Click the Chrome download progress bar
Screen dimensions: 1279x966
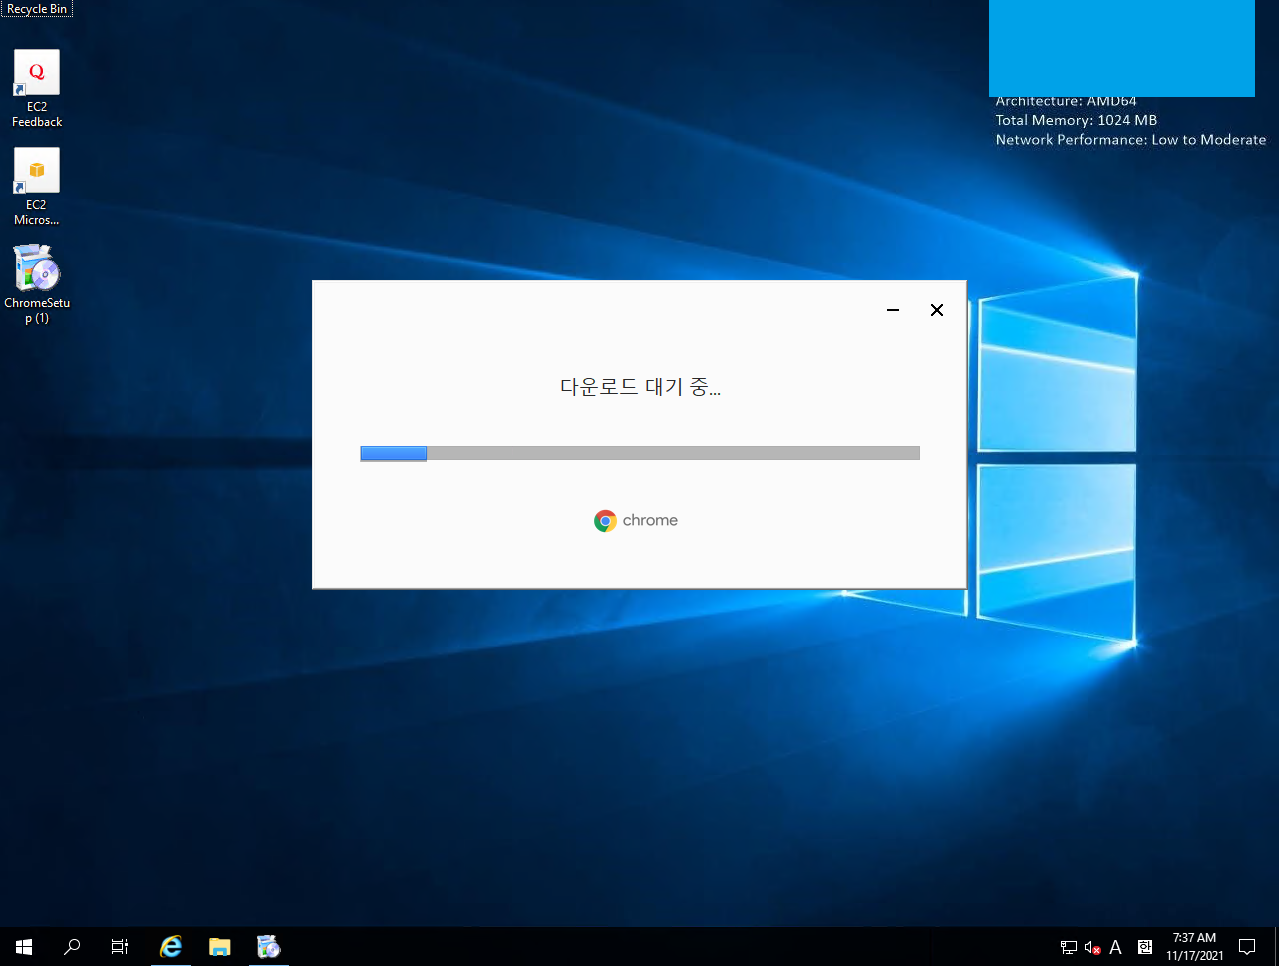(x=640, y=453)
